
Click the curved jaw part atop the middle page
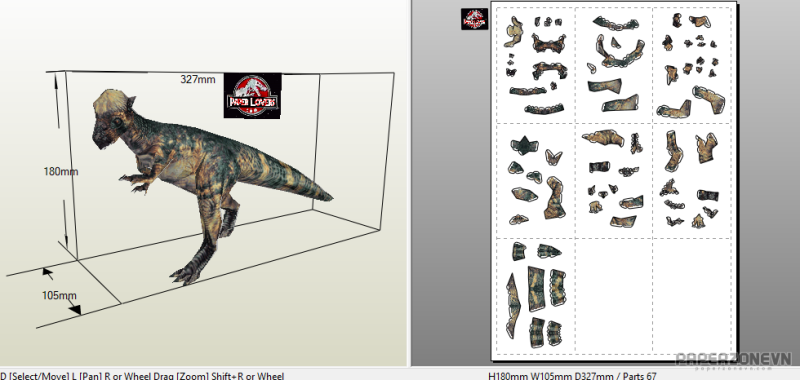(616, 23)
